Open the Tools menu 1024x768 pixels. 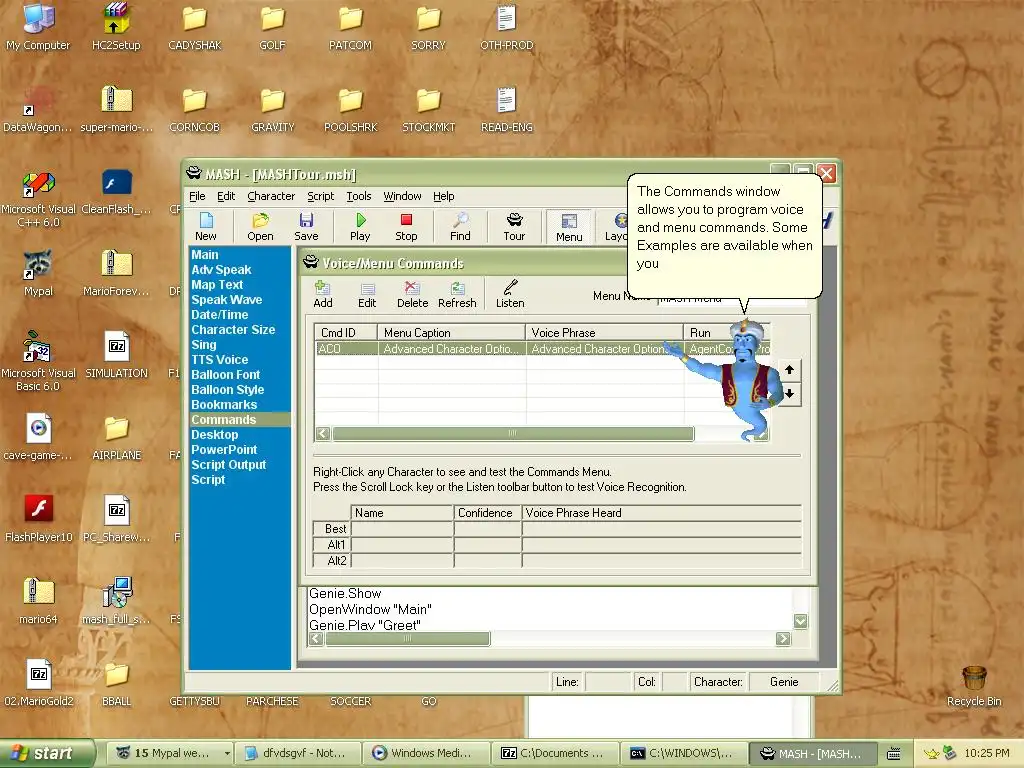pos(359,196)
